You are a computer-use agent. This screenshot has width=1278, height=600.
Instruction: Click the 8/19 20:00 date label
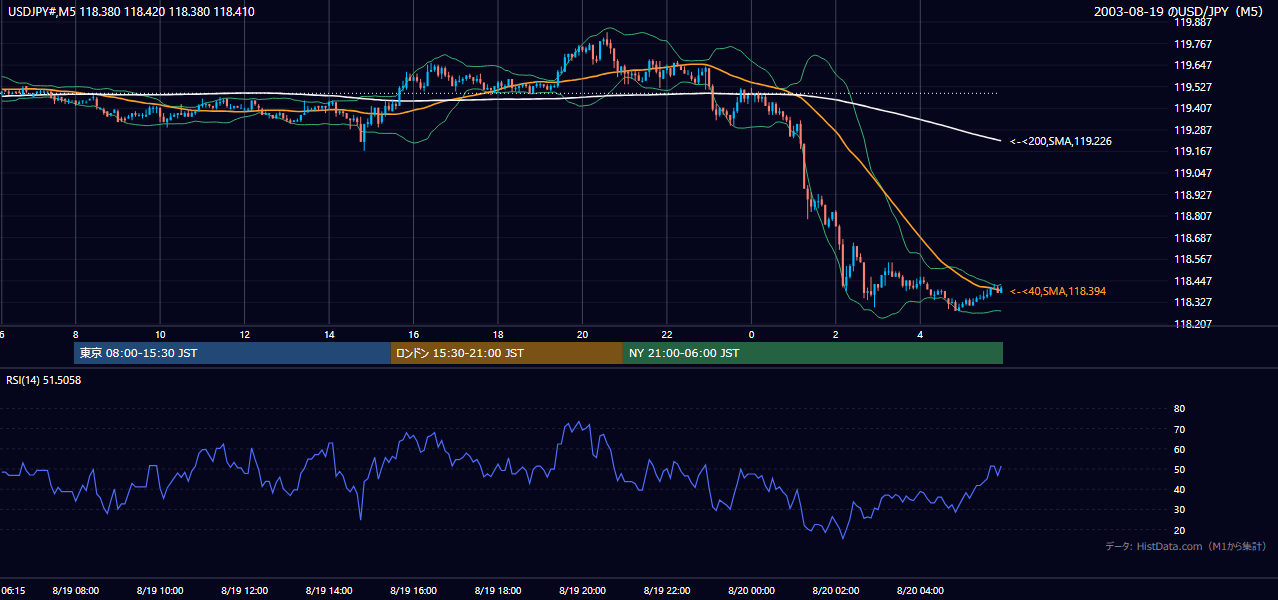[x=582, y=591]
